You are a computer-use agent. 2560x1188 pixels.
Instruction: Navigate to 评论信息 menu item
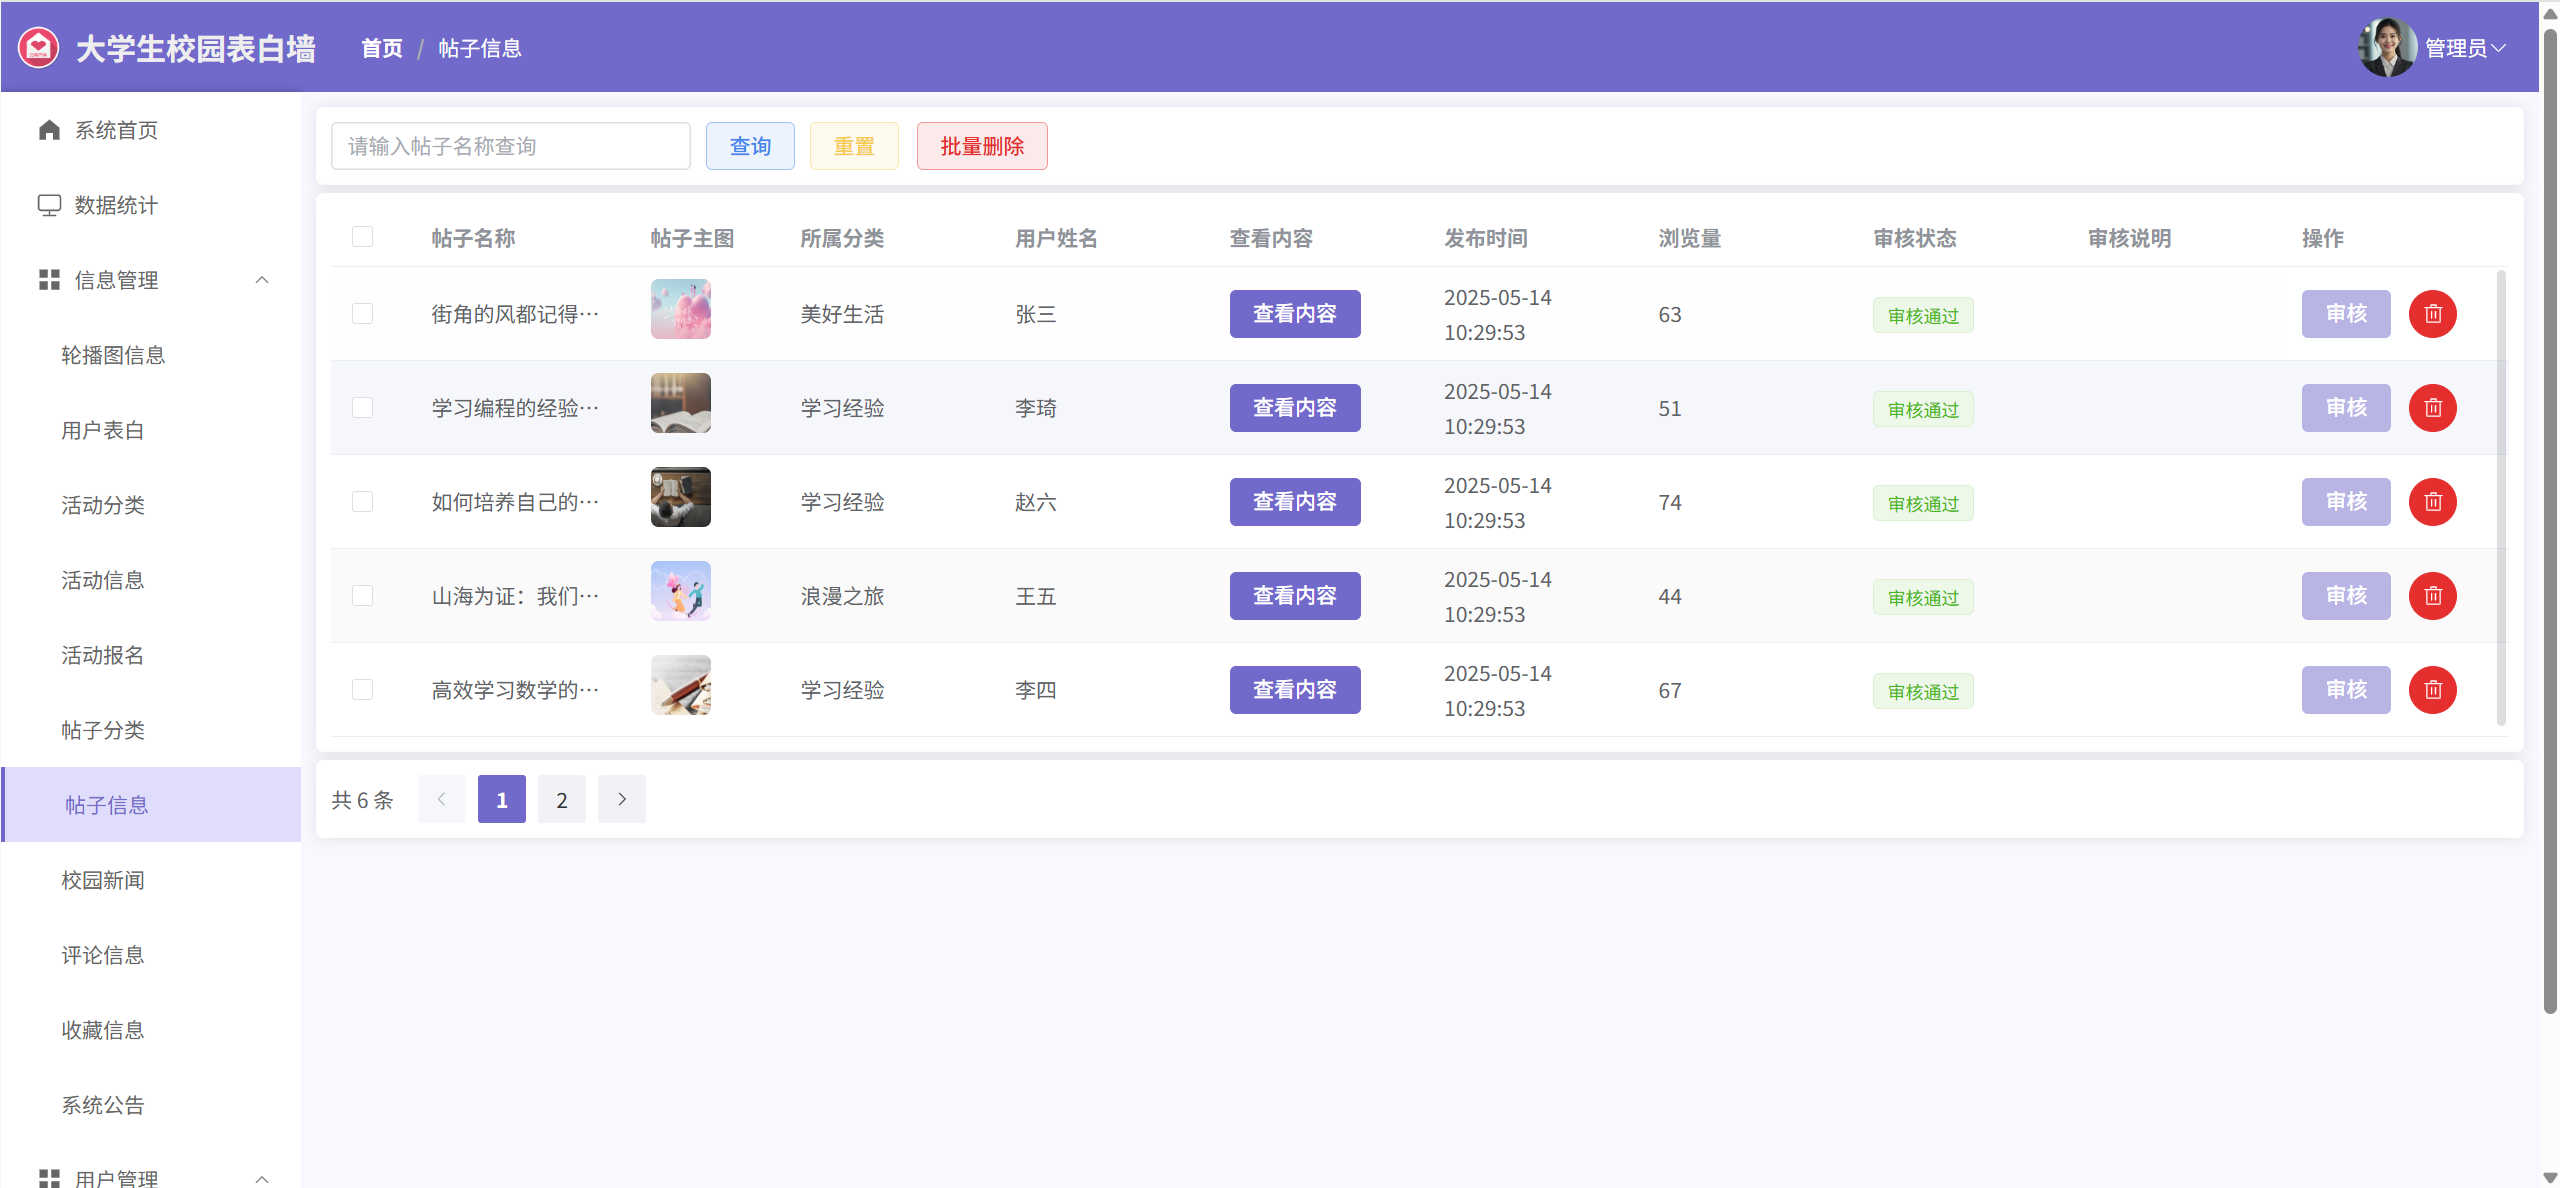tap(103, 955)
